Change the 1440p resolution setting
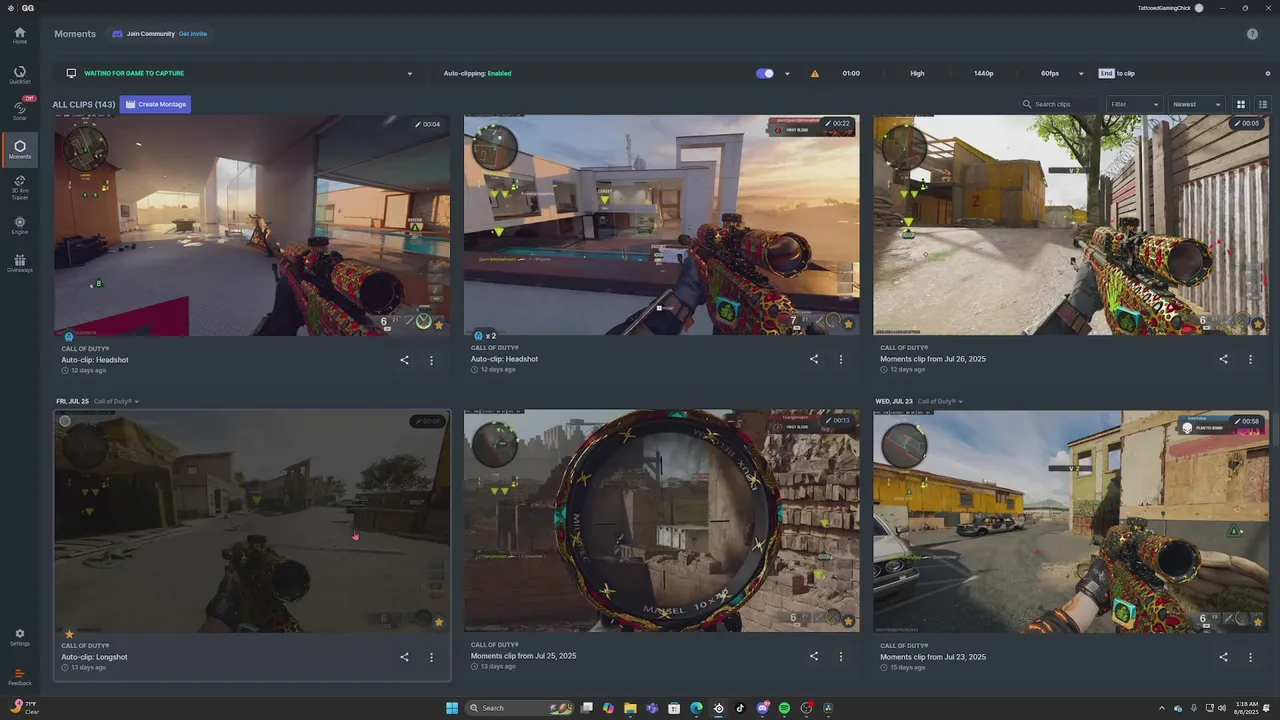The width and height of the screenshot is (1280, 720). pos(983,73)
